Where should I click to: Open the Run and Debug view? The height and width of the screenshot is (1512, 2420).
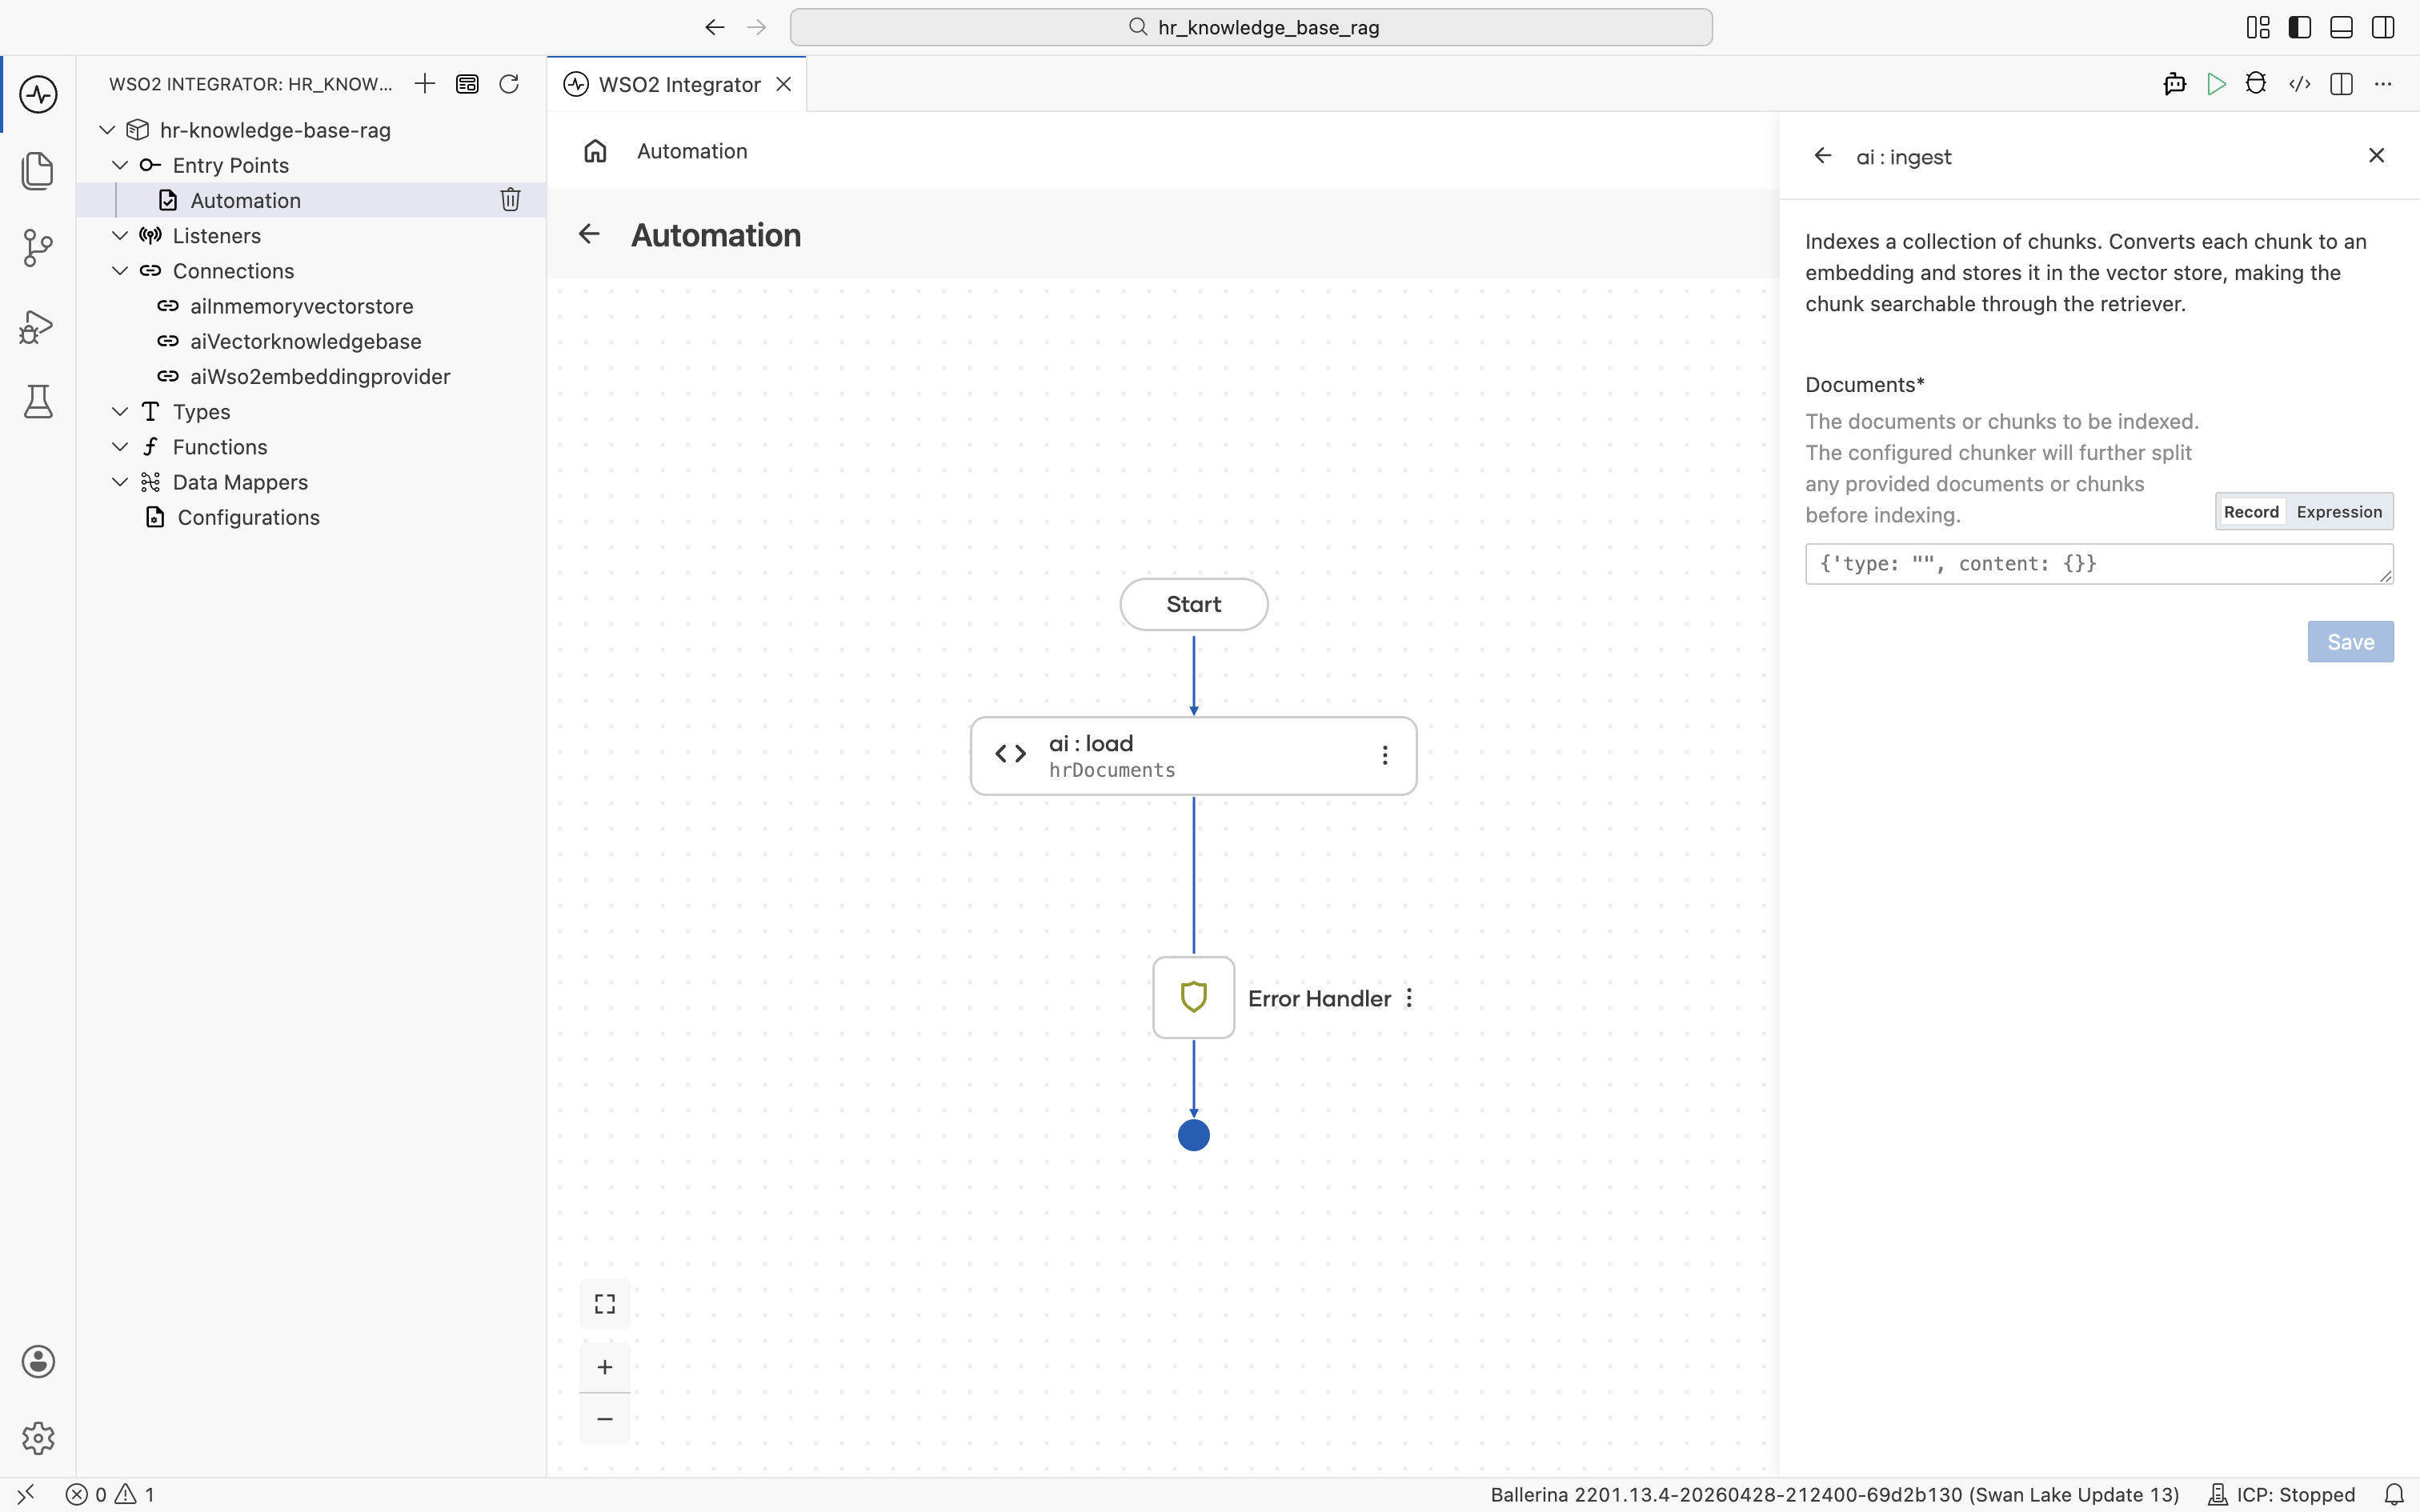[38, 326]
